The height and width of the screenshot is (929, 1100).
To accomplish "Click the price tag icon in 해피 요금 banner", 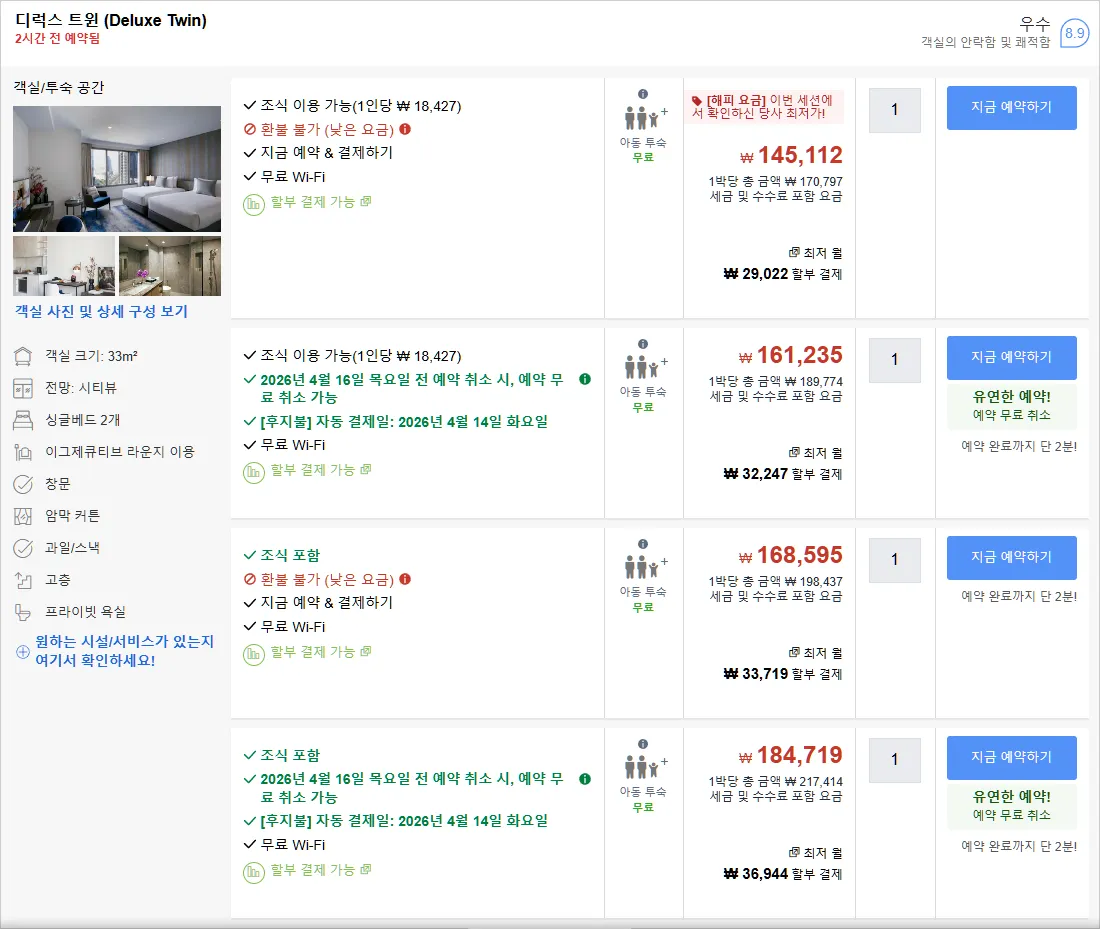I will tap(697, 100).
